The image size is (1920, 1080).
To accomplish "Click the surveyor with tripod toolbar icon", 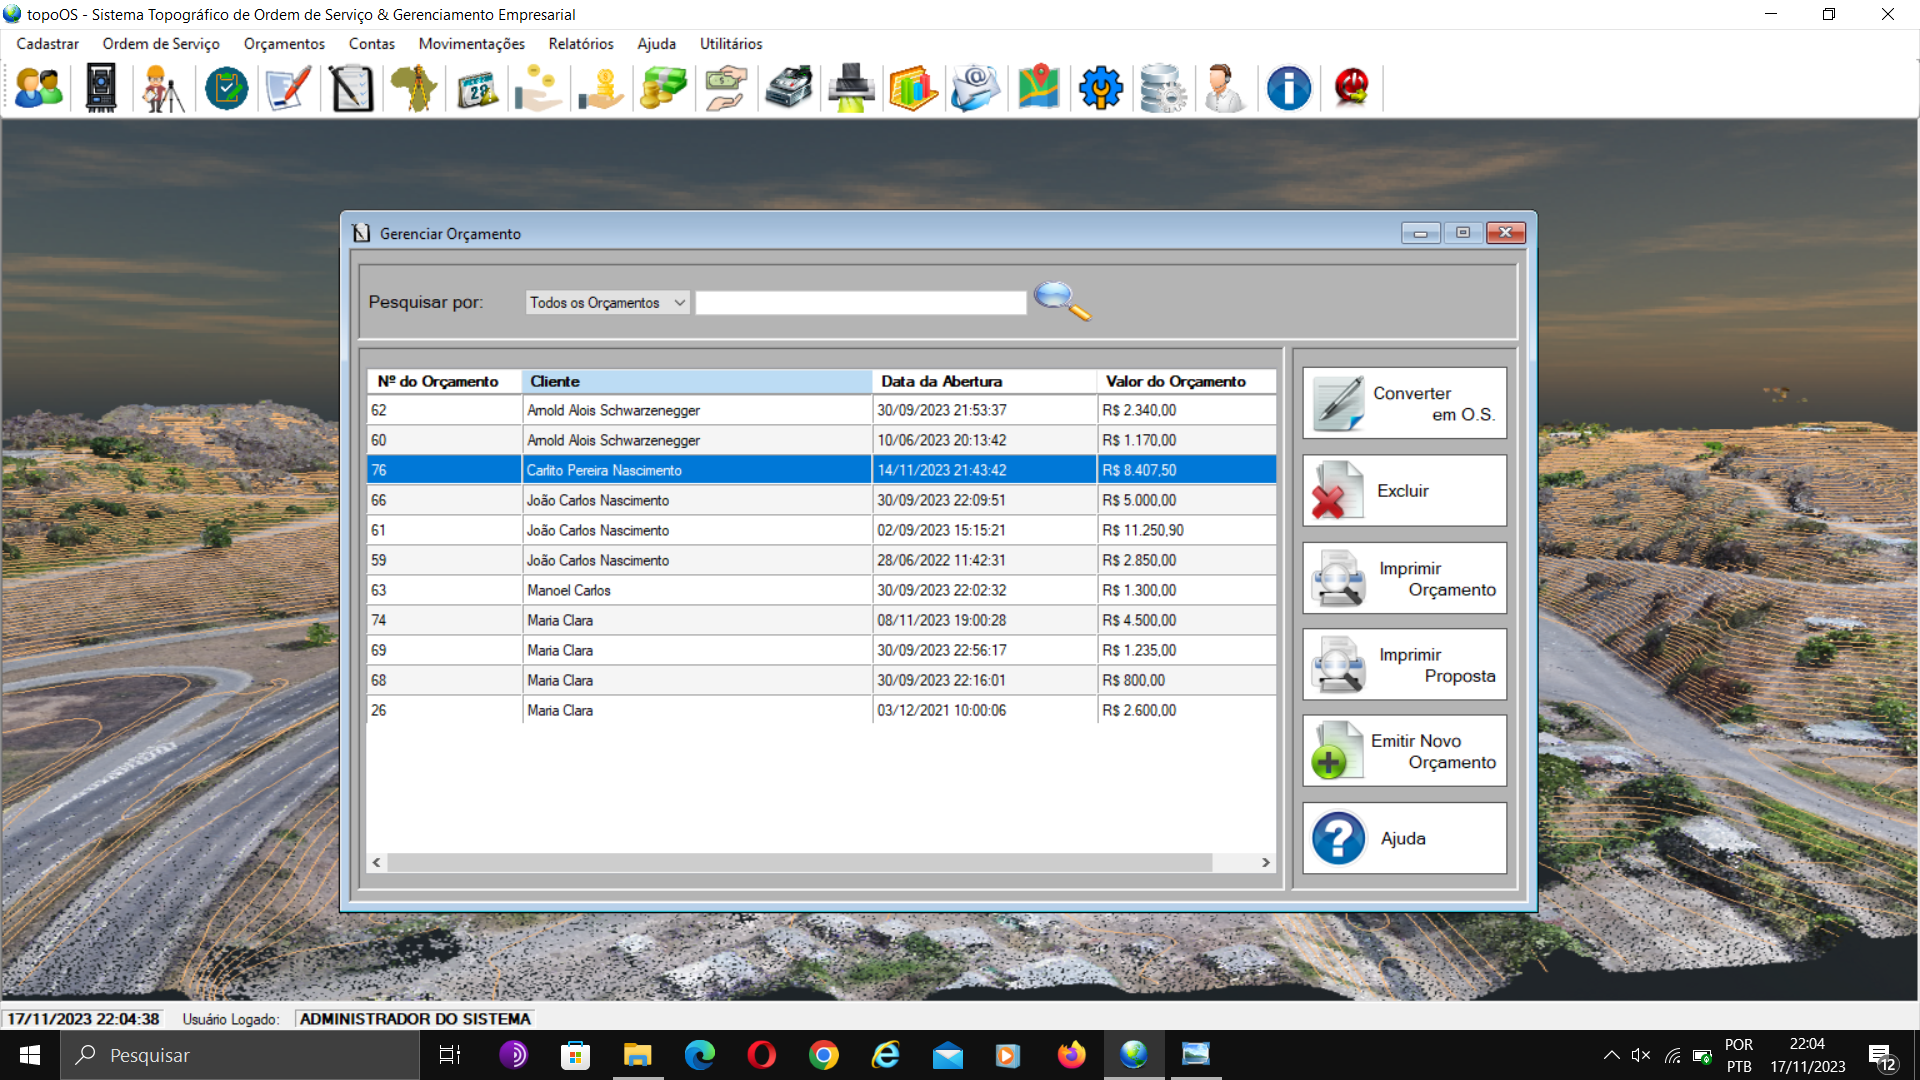I will (x=163, y=88).
